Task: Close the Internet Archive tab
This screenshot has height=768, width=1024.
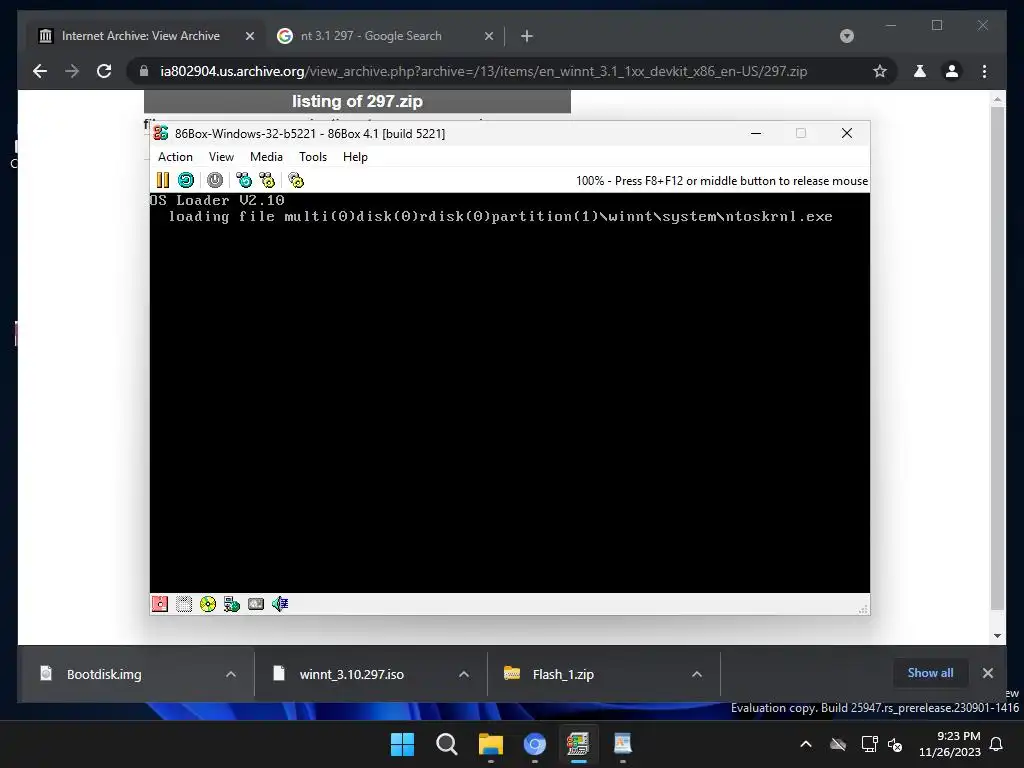Action: 249,37
